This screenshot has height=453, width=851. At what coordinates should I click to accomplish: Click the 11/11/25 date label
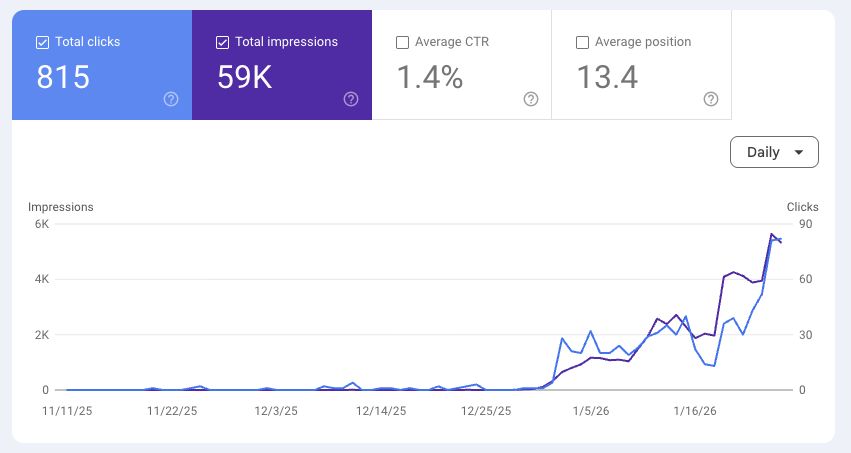click(67, 411)
